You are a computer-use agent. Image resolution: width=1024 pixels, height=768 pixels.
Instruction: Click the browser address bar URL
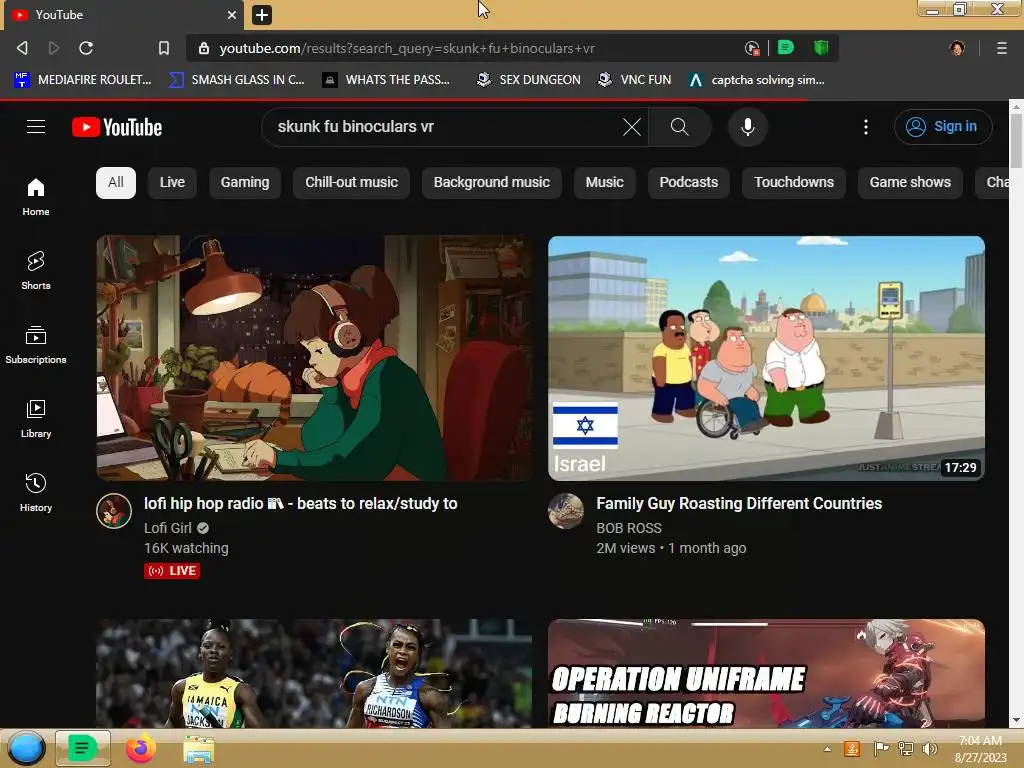click(x=407, y=48)
